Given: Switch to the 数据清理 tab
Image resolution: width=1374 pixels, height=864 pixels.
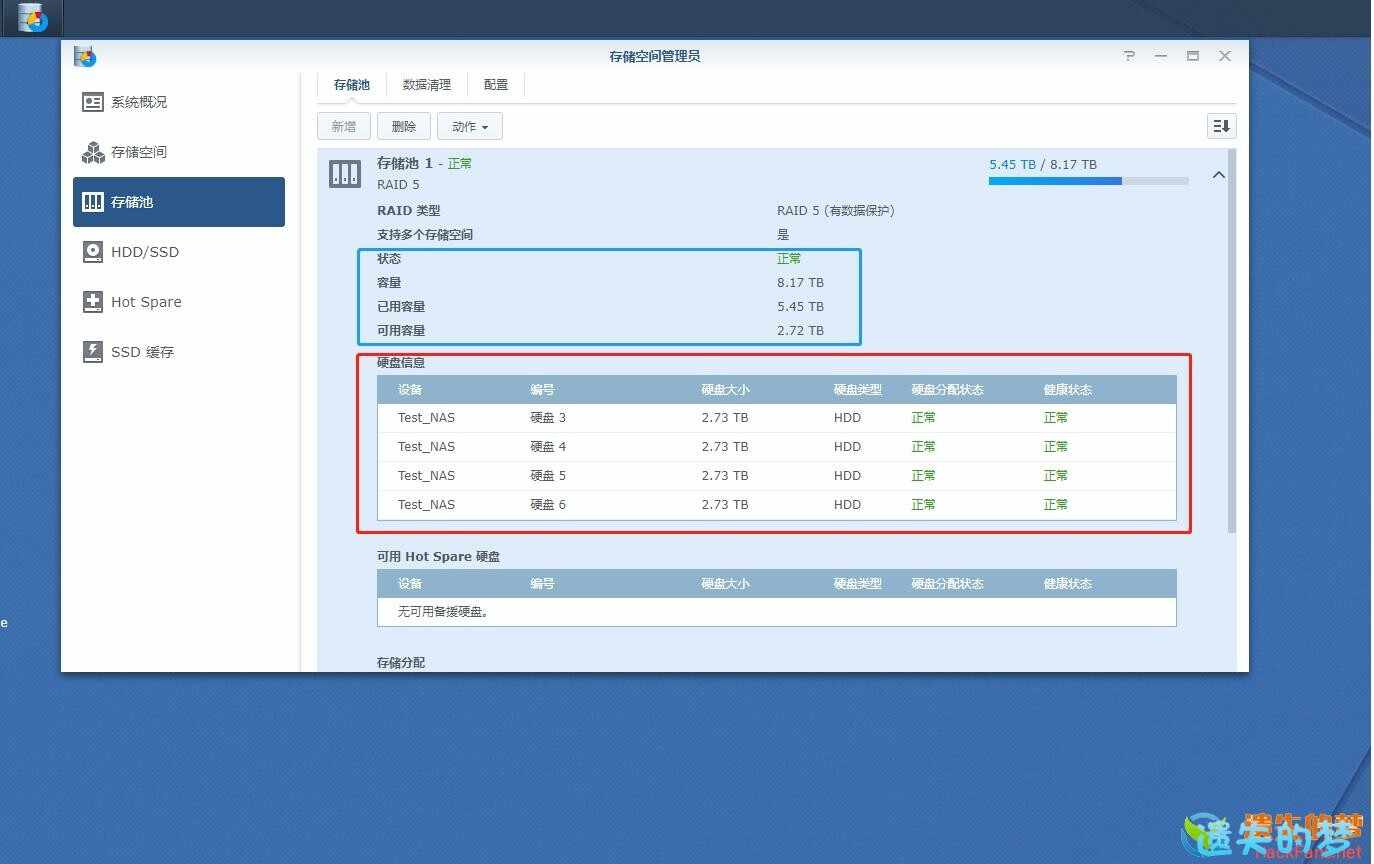Looking at the screenshot, I should (x=427, y=85).
